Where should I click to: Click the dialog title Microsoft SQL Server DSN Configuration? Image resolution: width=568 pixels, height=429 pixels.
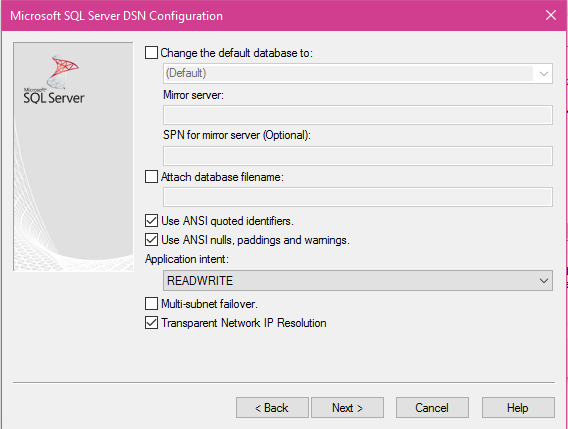(116, 16)
